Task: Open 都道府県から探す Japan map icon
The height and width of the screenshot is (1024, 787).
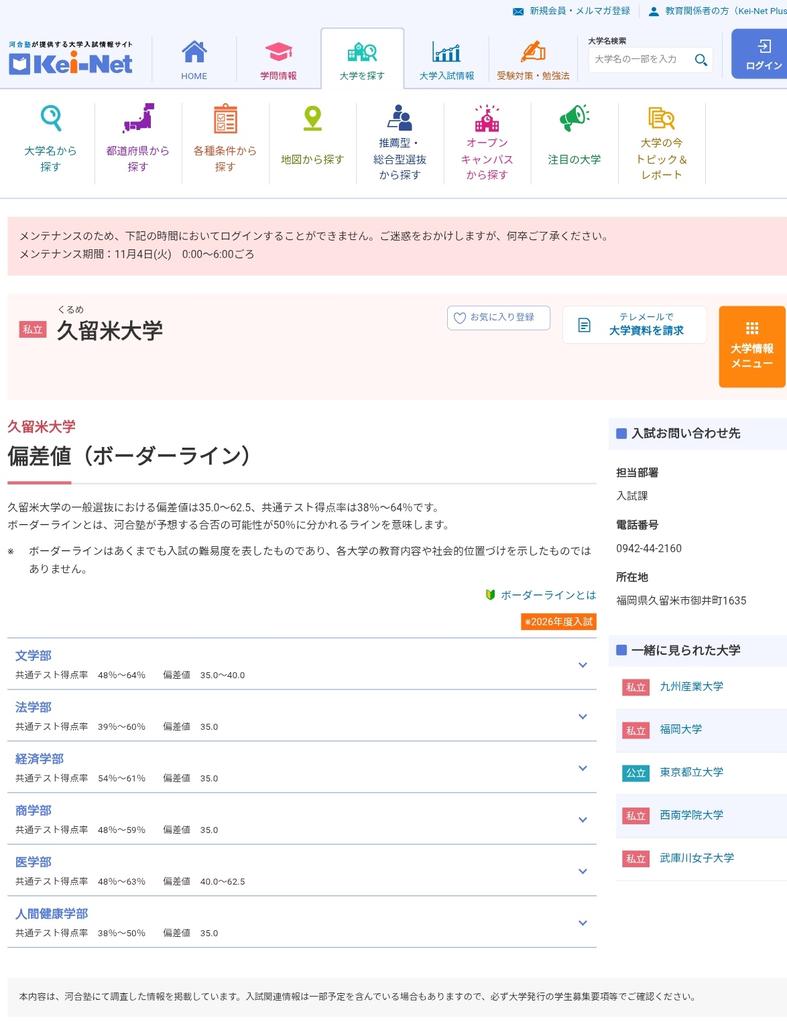Action: tap(138, 118)
